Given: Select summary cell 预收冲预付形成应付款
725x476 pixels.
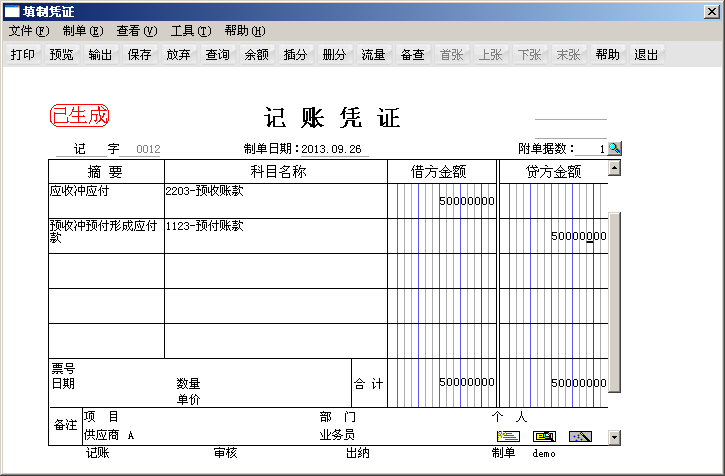Looking at the screenshot, I should pyautogui.click(x=106, y=236).
